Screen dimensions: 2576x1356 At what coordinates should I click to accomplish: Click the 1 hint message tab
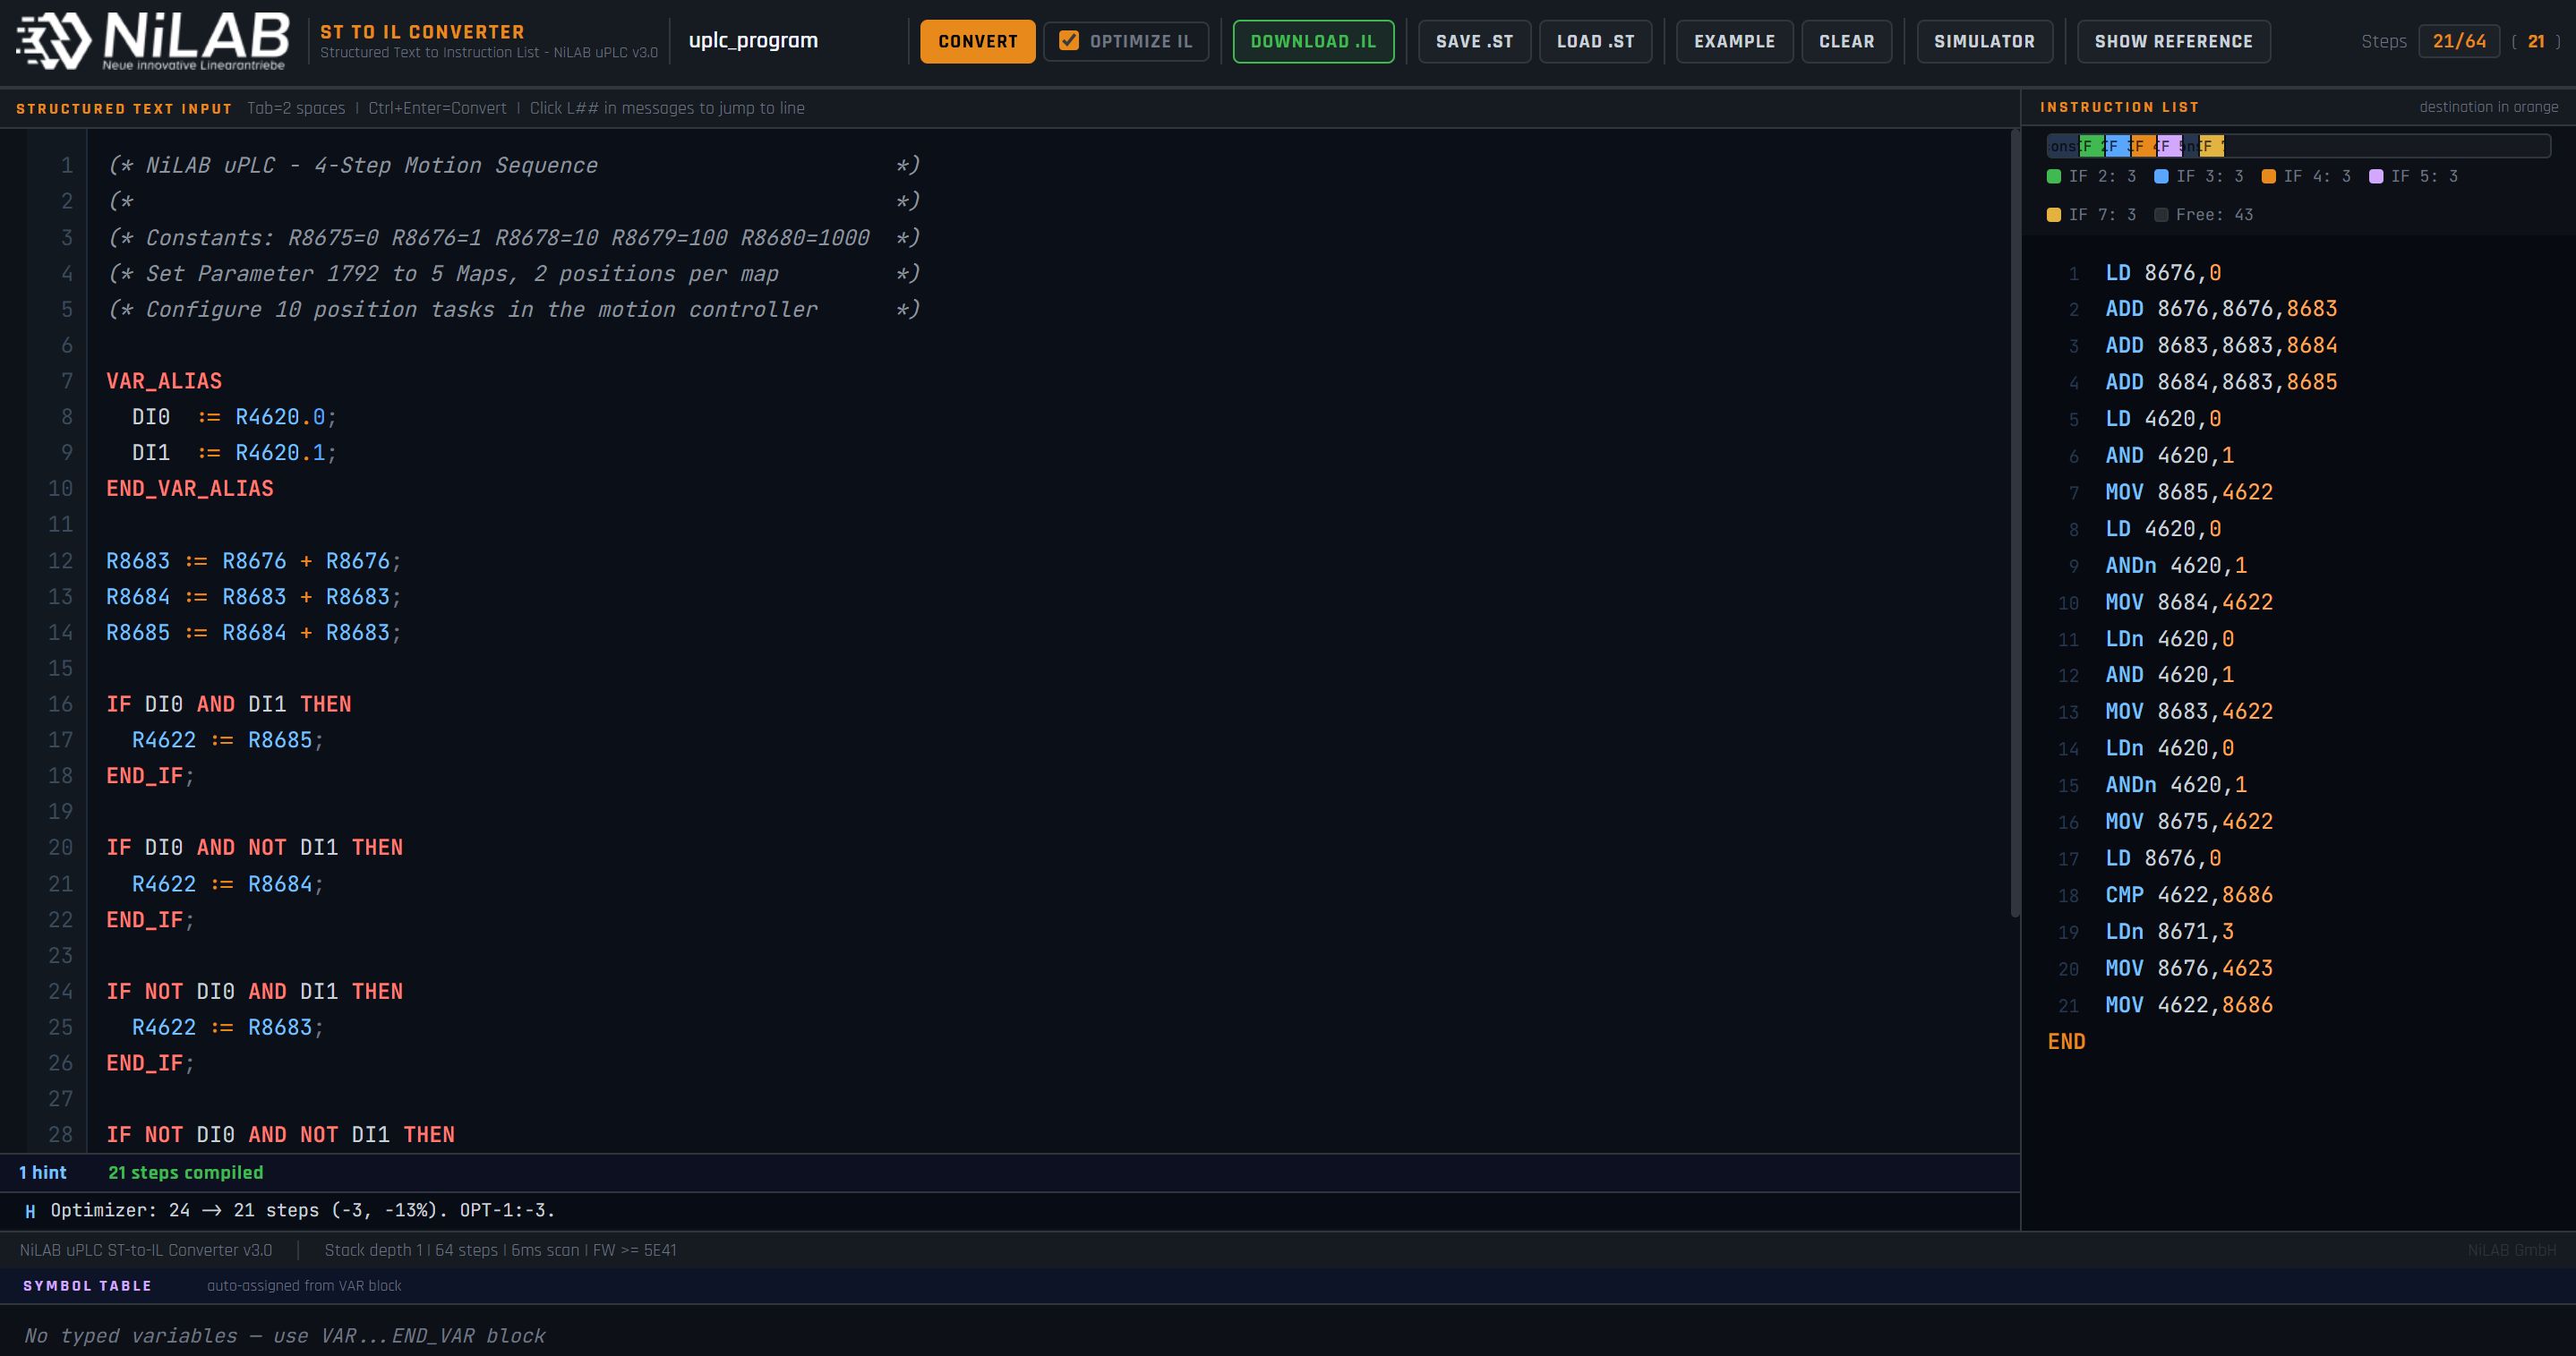(x=42, y=1172)
